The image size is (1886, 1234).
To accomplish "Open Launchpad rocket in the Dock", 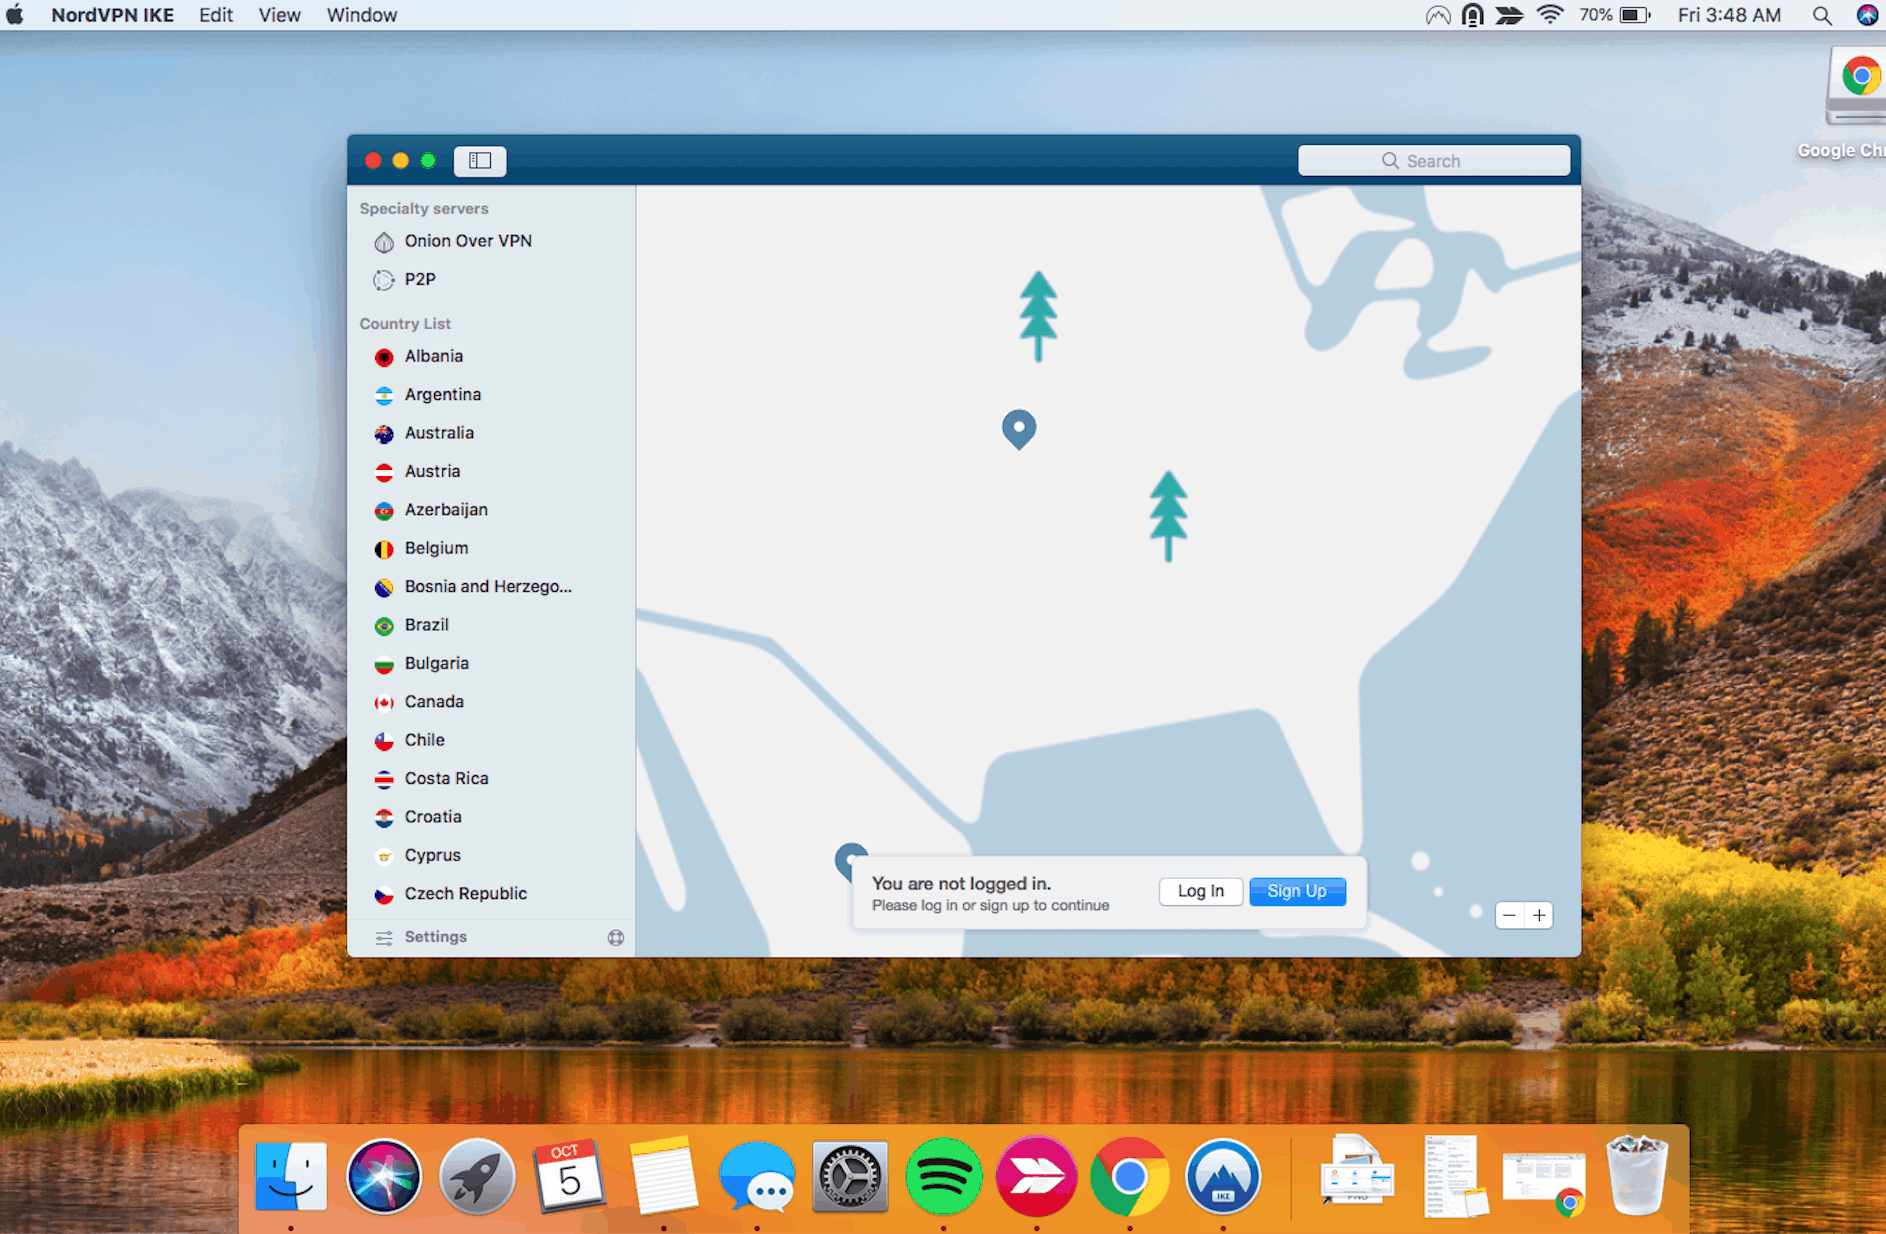I will point(477,1176).
